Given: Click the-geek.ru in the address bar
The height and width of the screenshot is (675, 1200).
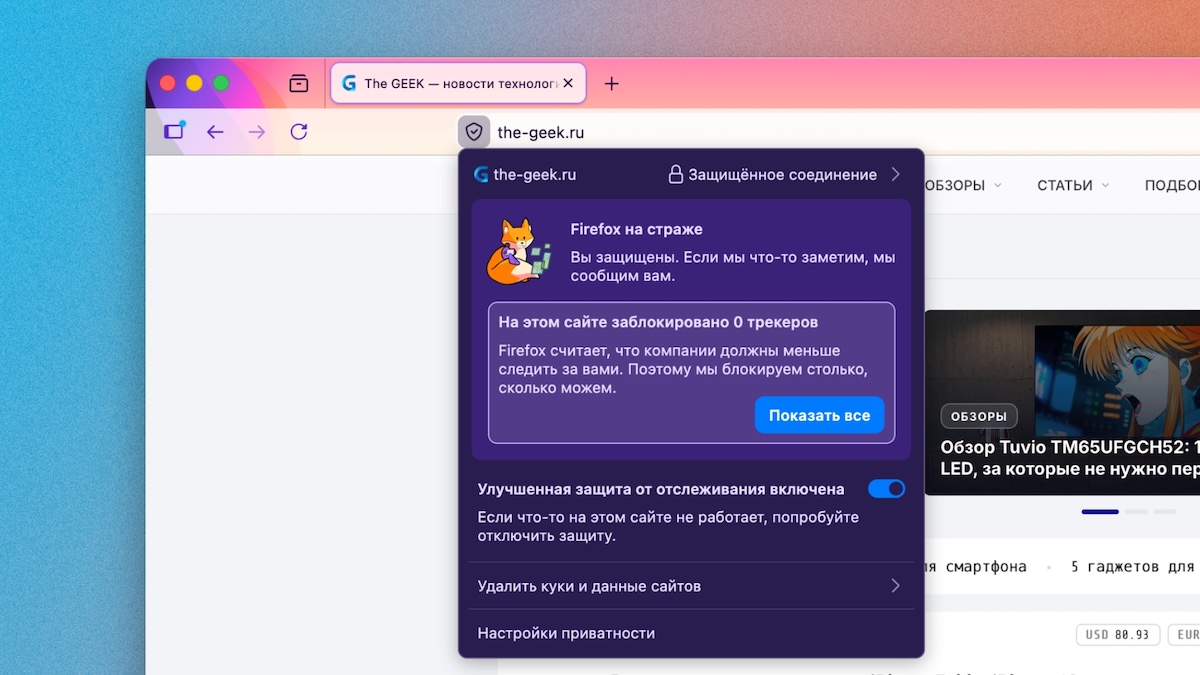Looking at the screenshot, I should tap(540, 132).
